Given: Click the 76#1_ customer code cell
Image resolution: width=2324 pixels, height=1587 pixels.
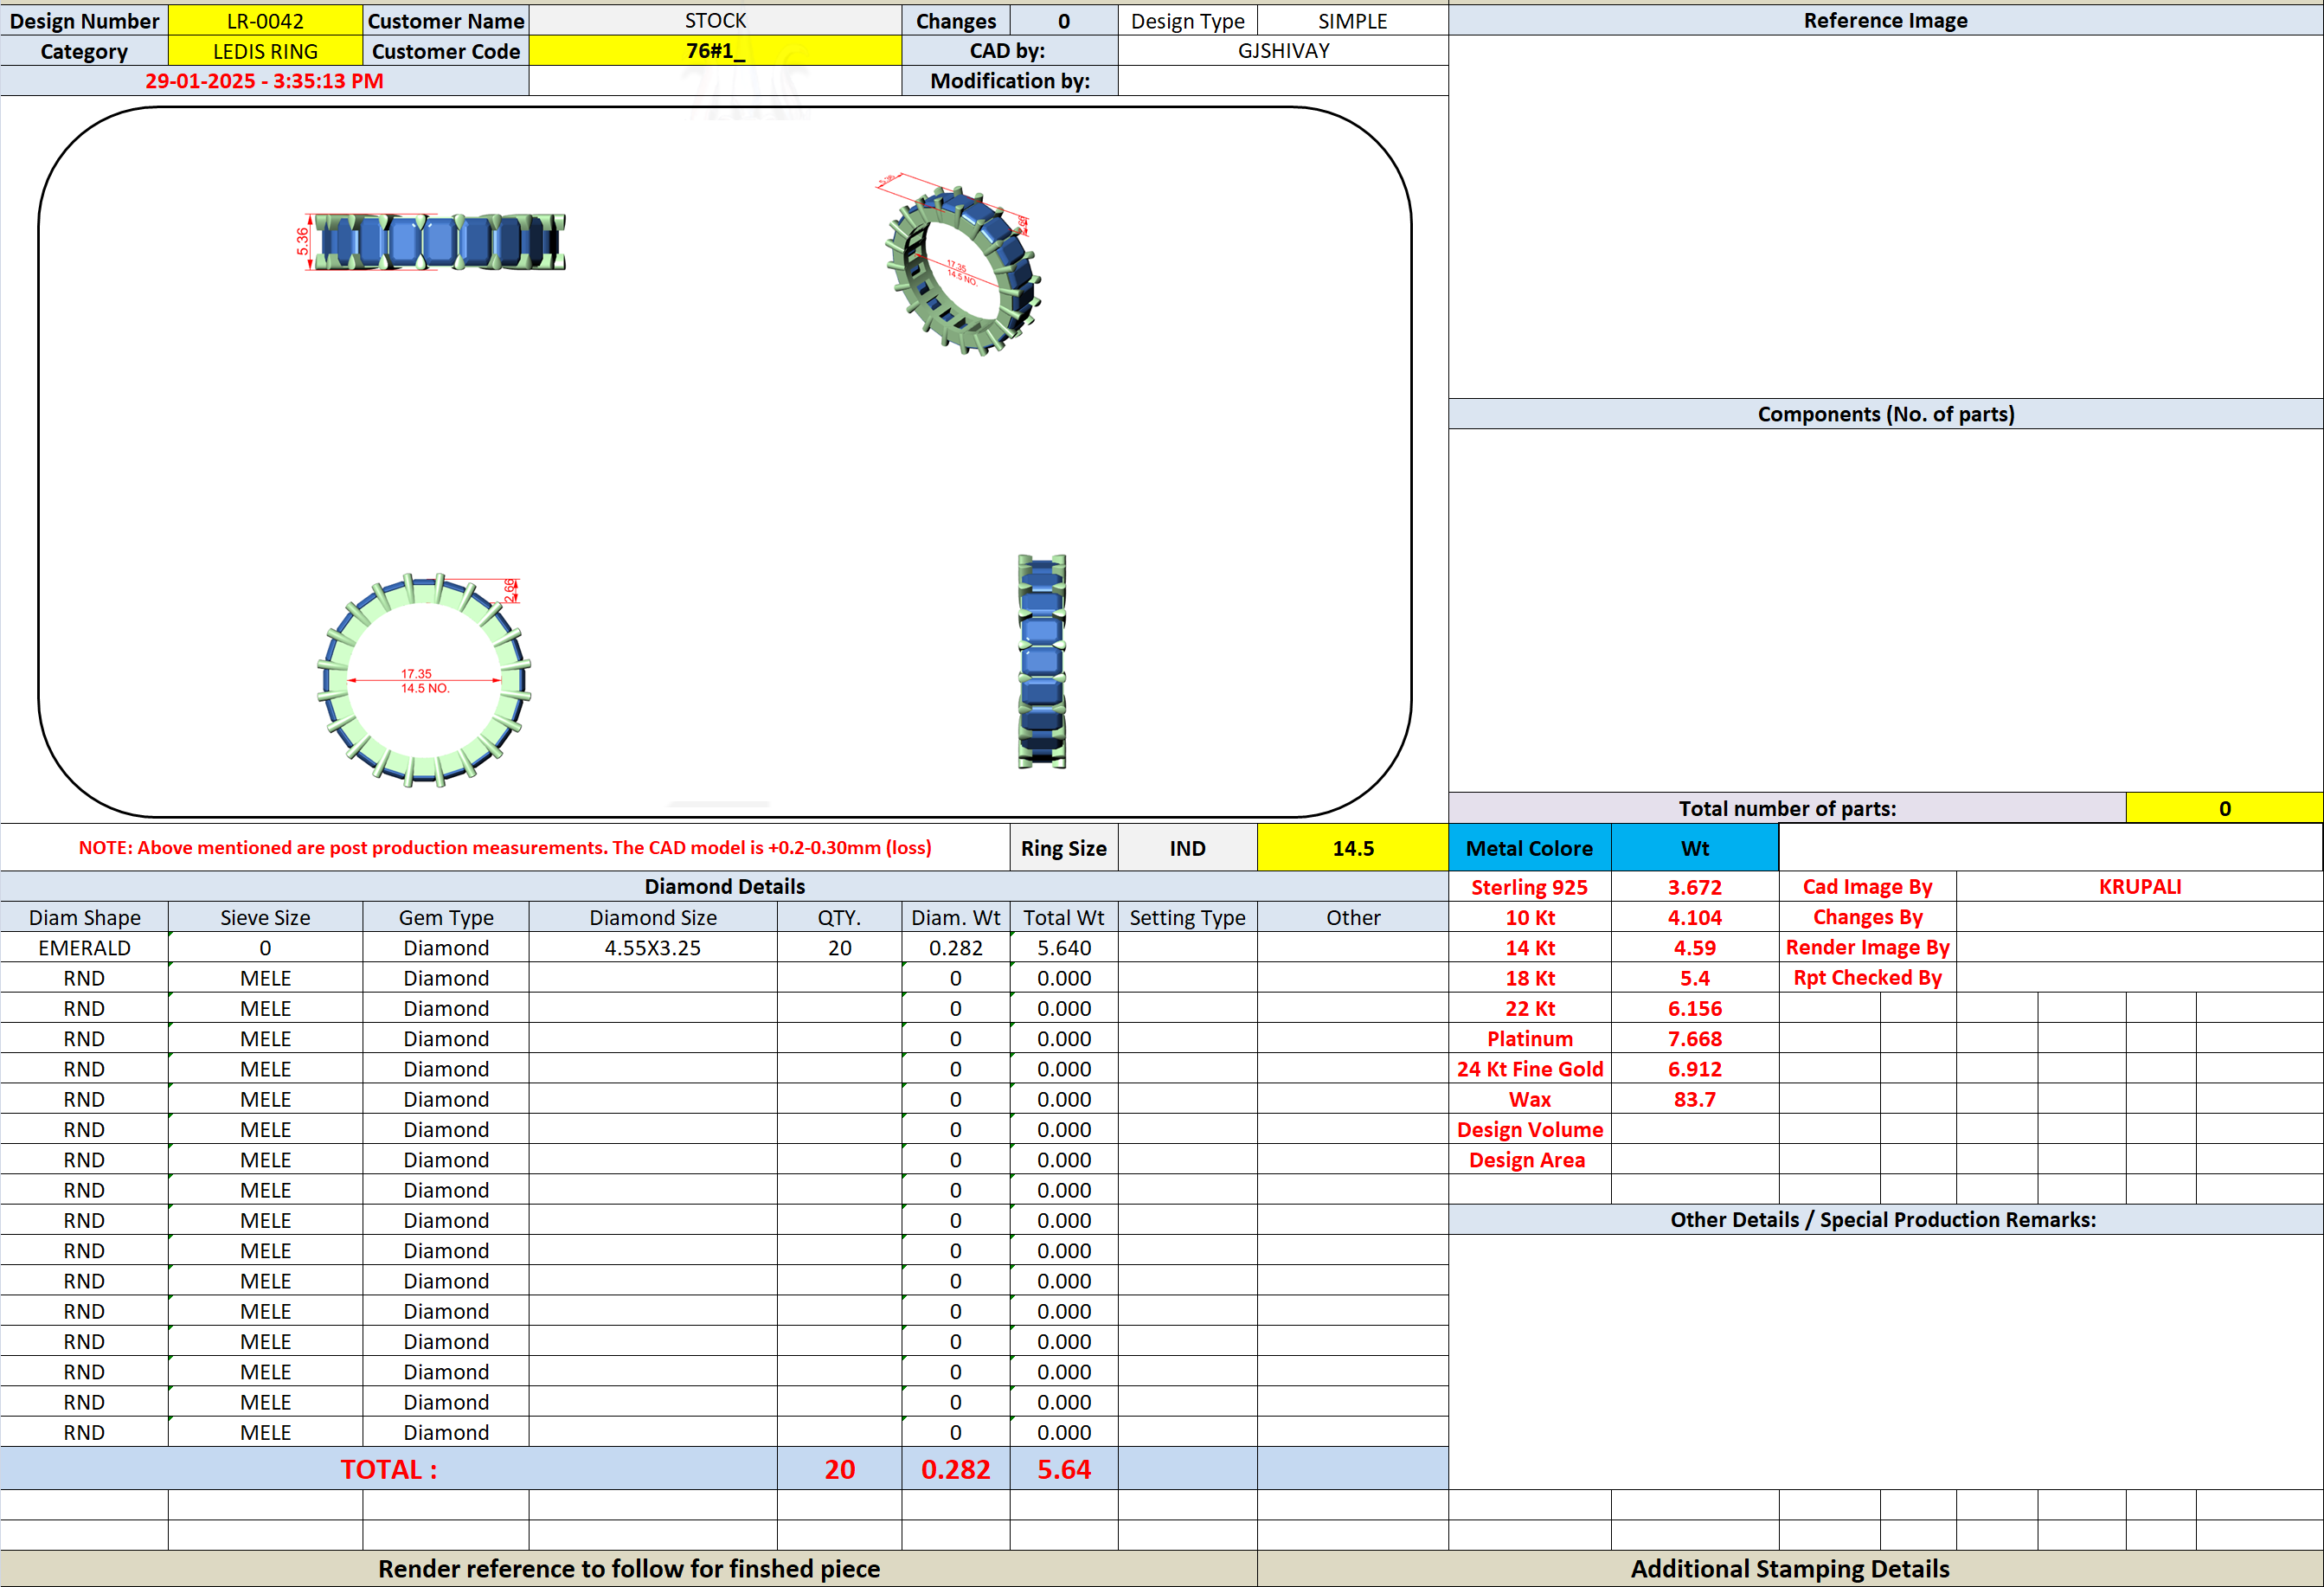Looking at the screenshot, I should (x=715, y=51).
